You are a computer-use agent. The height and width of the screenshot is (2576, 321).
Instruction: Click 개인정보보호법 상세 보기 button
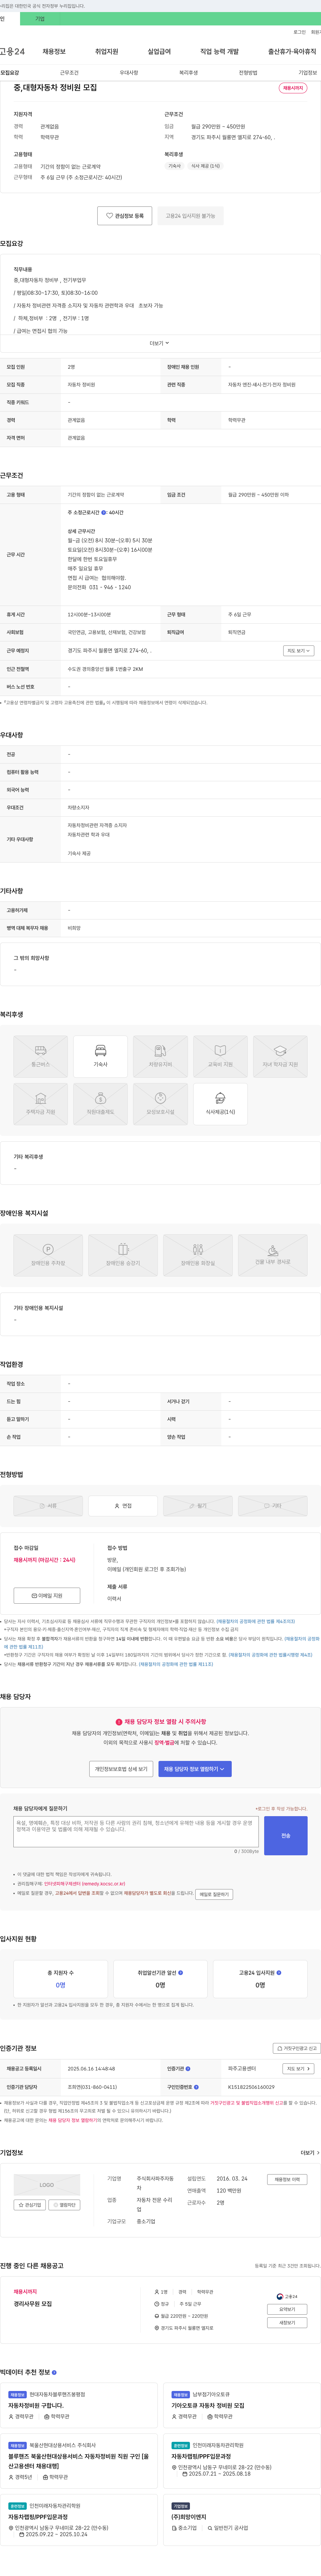(x=121, y=1769)
